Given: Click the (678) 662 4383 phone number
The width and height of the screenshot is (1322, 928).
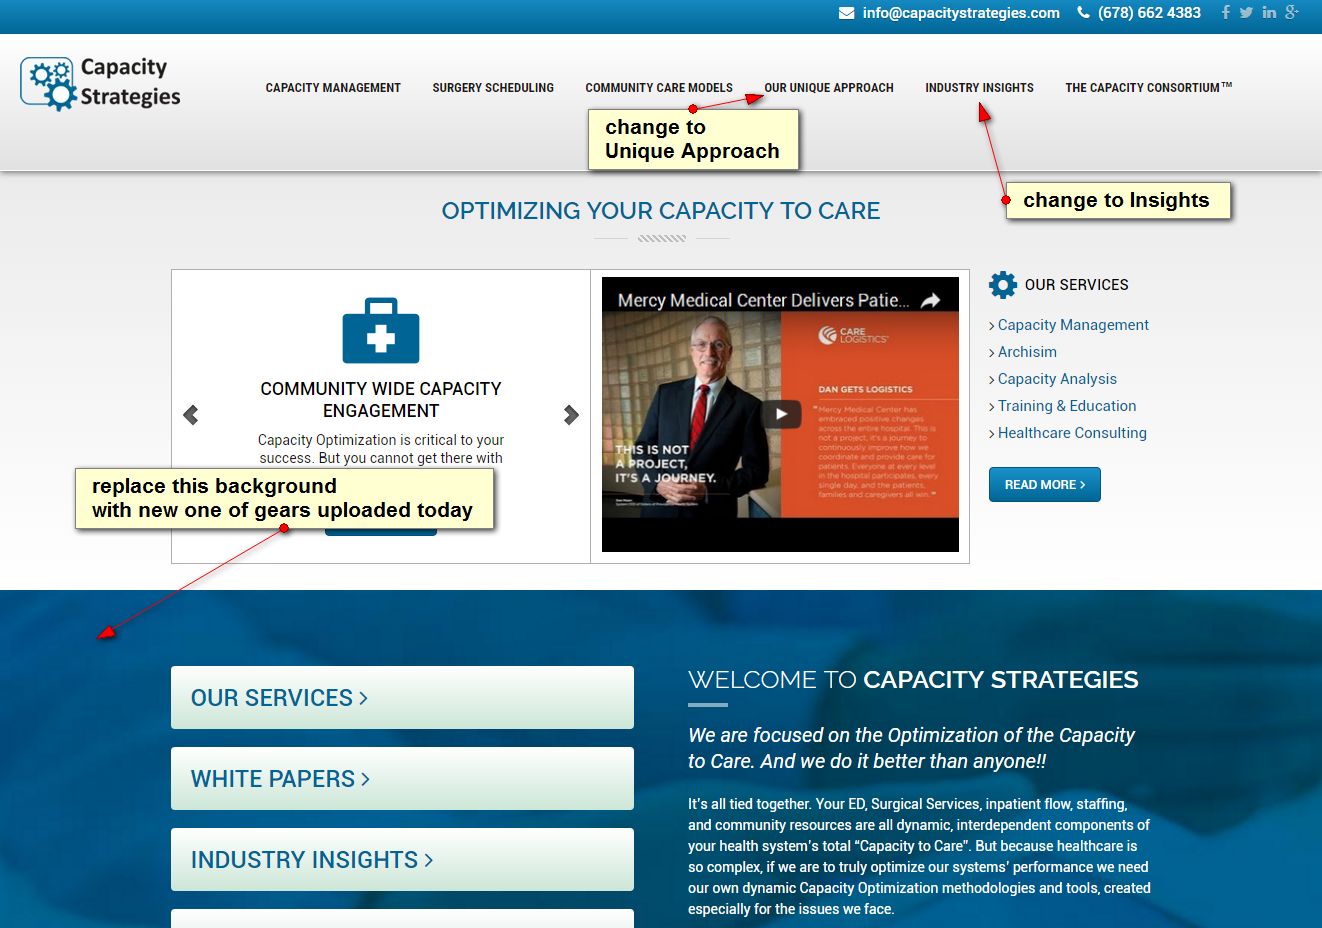Looking at the screenshot, I should [1149, 13].
